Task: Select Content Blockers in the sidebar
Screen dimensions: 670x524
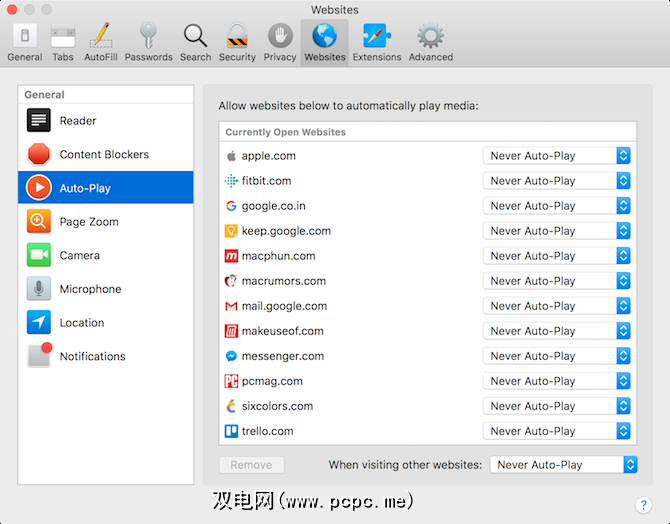Action: click(106, 154)
